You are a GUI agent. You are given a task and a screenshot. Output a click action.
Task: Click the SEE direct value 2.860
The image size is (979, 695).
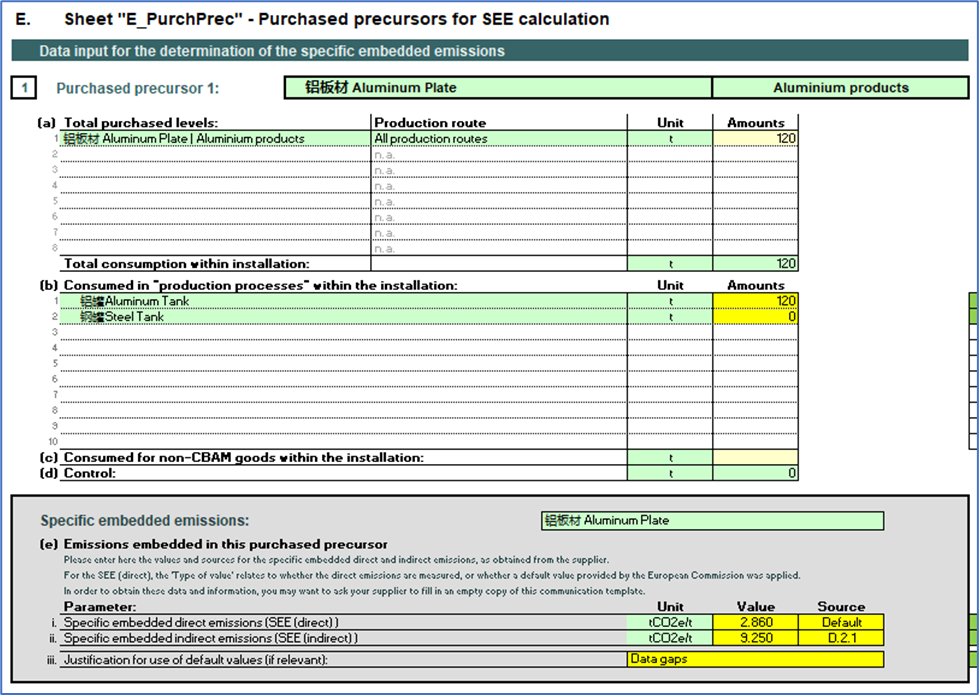[x=755, y=622]
